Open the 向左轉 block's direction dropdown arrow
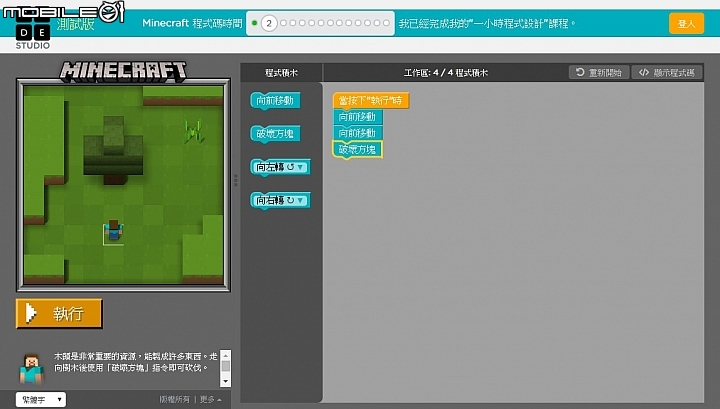Image resolution: width=720 pixels, height=409 pixels. 300,167
